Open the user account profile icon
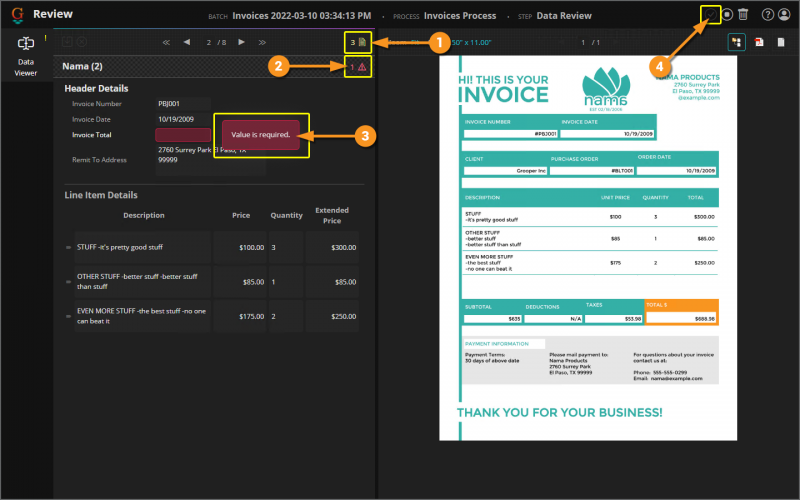 pos(784,15)
